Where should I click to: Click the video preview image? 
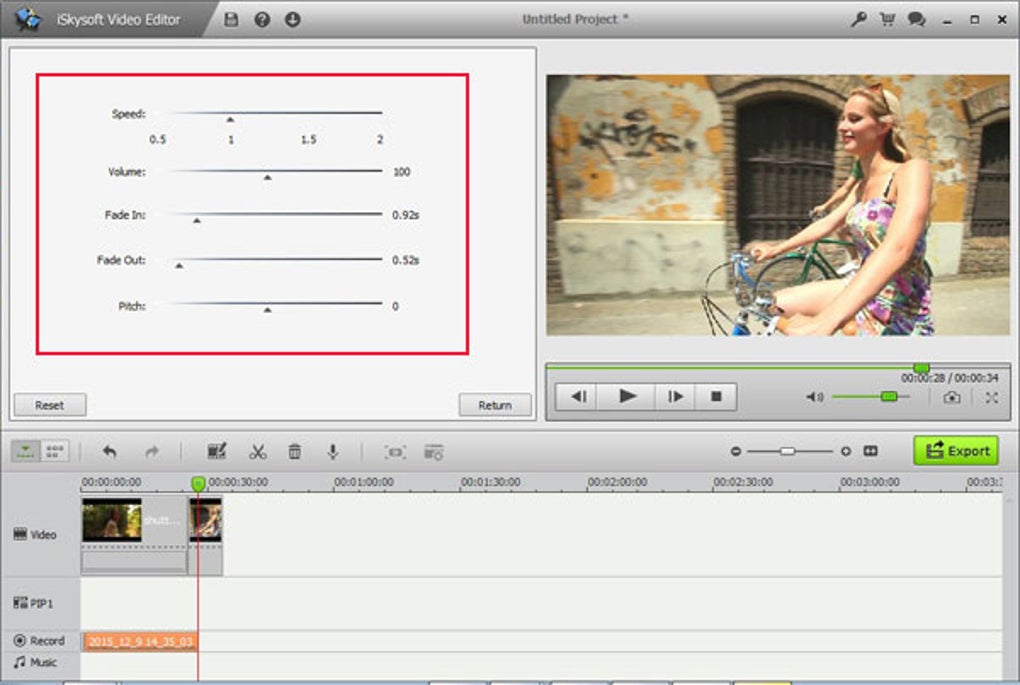point(778,205)
